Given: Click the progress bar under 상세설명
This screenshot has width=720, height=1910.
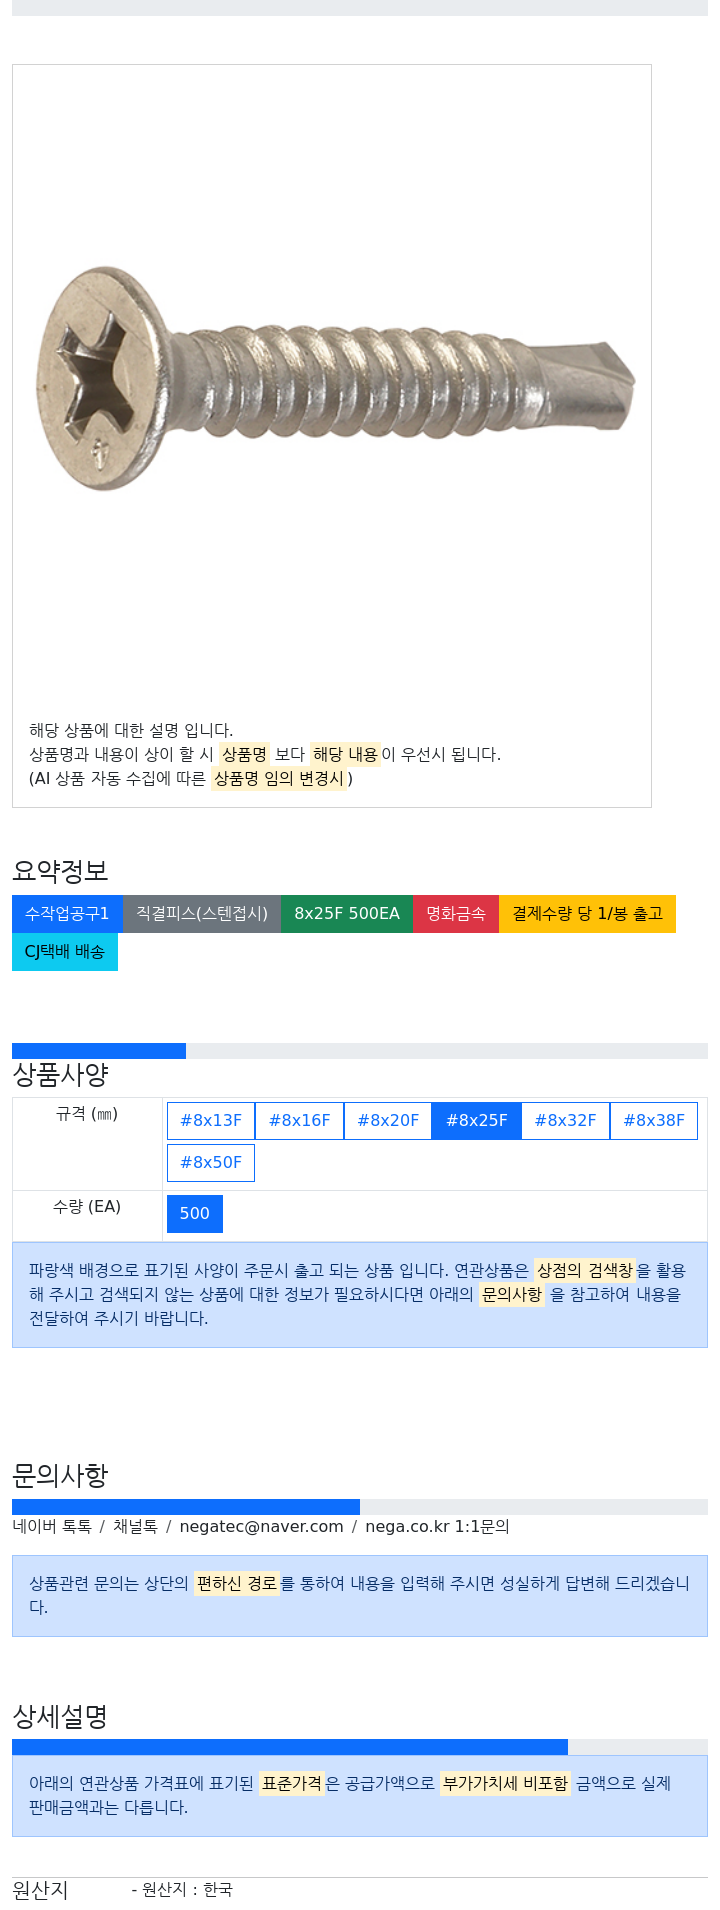Looking at the screenshot, I should tap(360, 1747).
